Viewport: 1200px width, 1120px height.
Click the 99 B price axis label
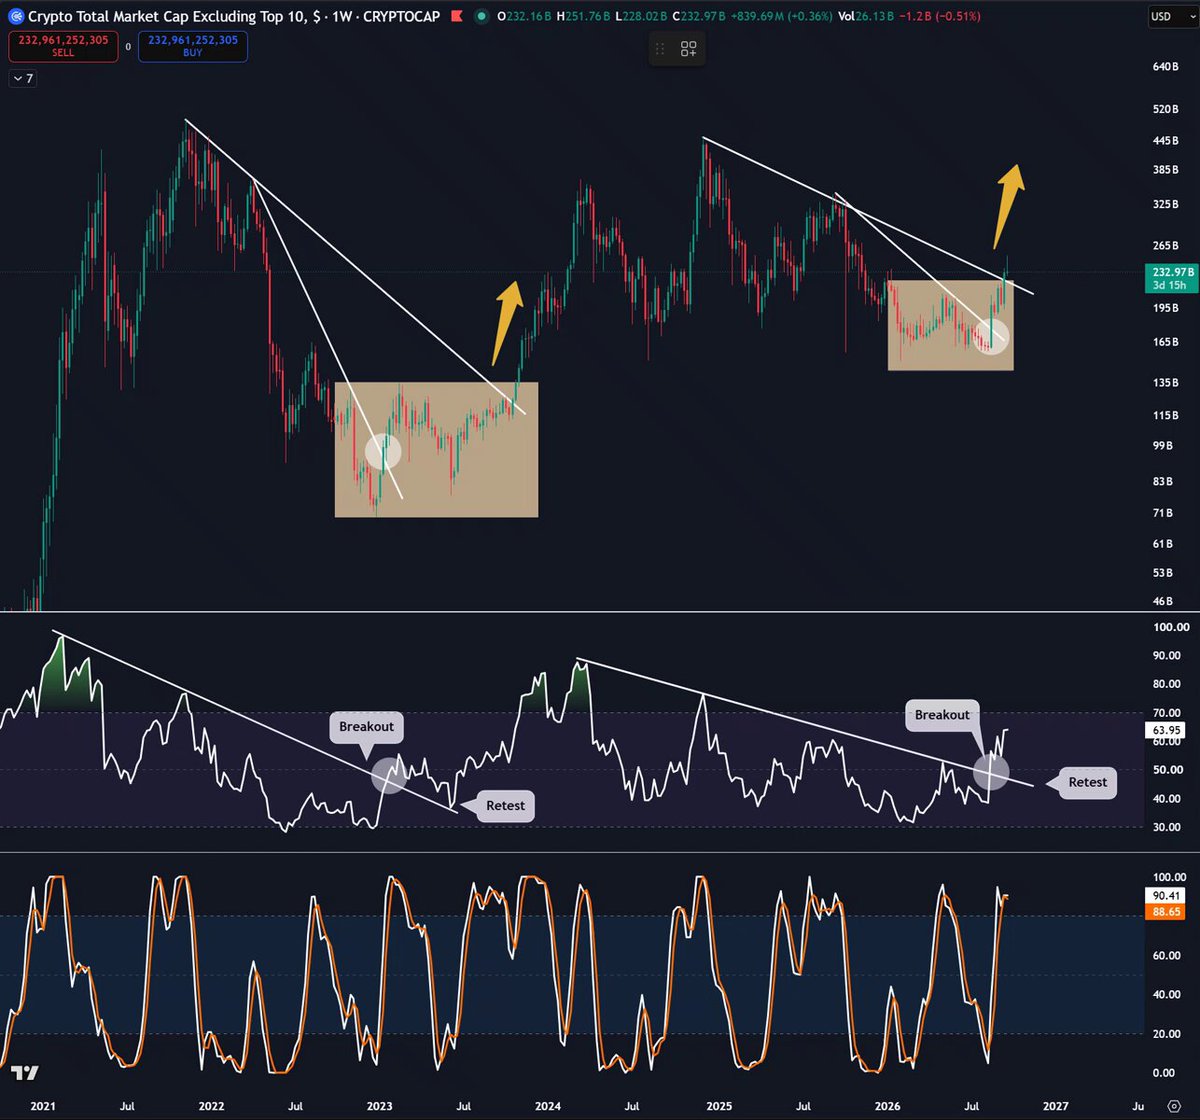pyautogui.click(x=1165, y=446)
